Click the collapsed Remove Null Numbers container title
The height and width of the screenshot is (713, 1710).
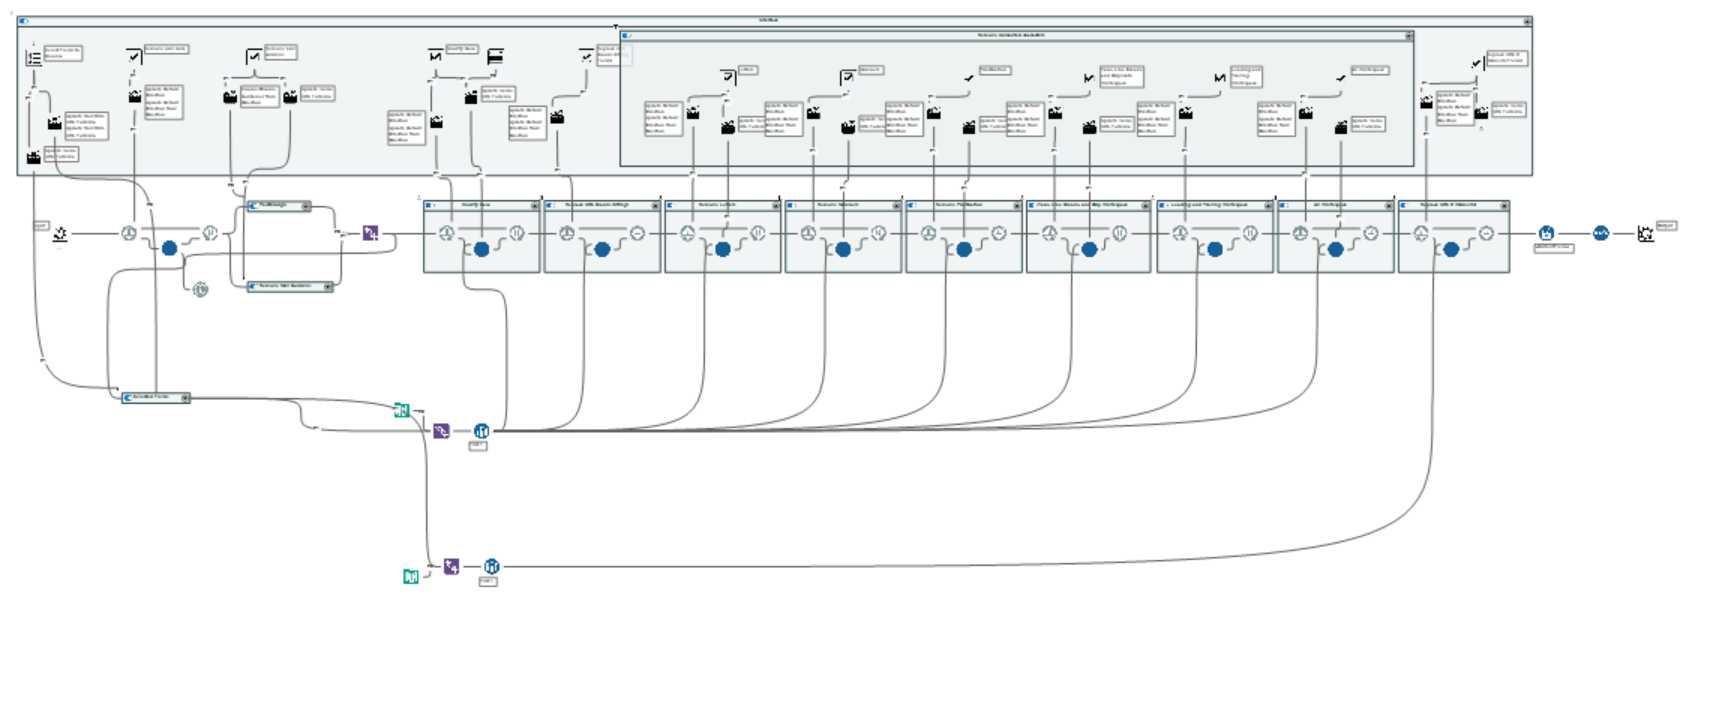[x=284, y=286]
